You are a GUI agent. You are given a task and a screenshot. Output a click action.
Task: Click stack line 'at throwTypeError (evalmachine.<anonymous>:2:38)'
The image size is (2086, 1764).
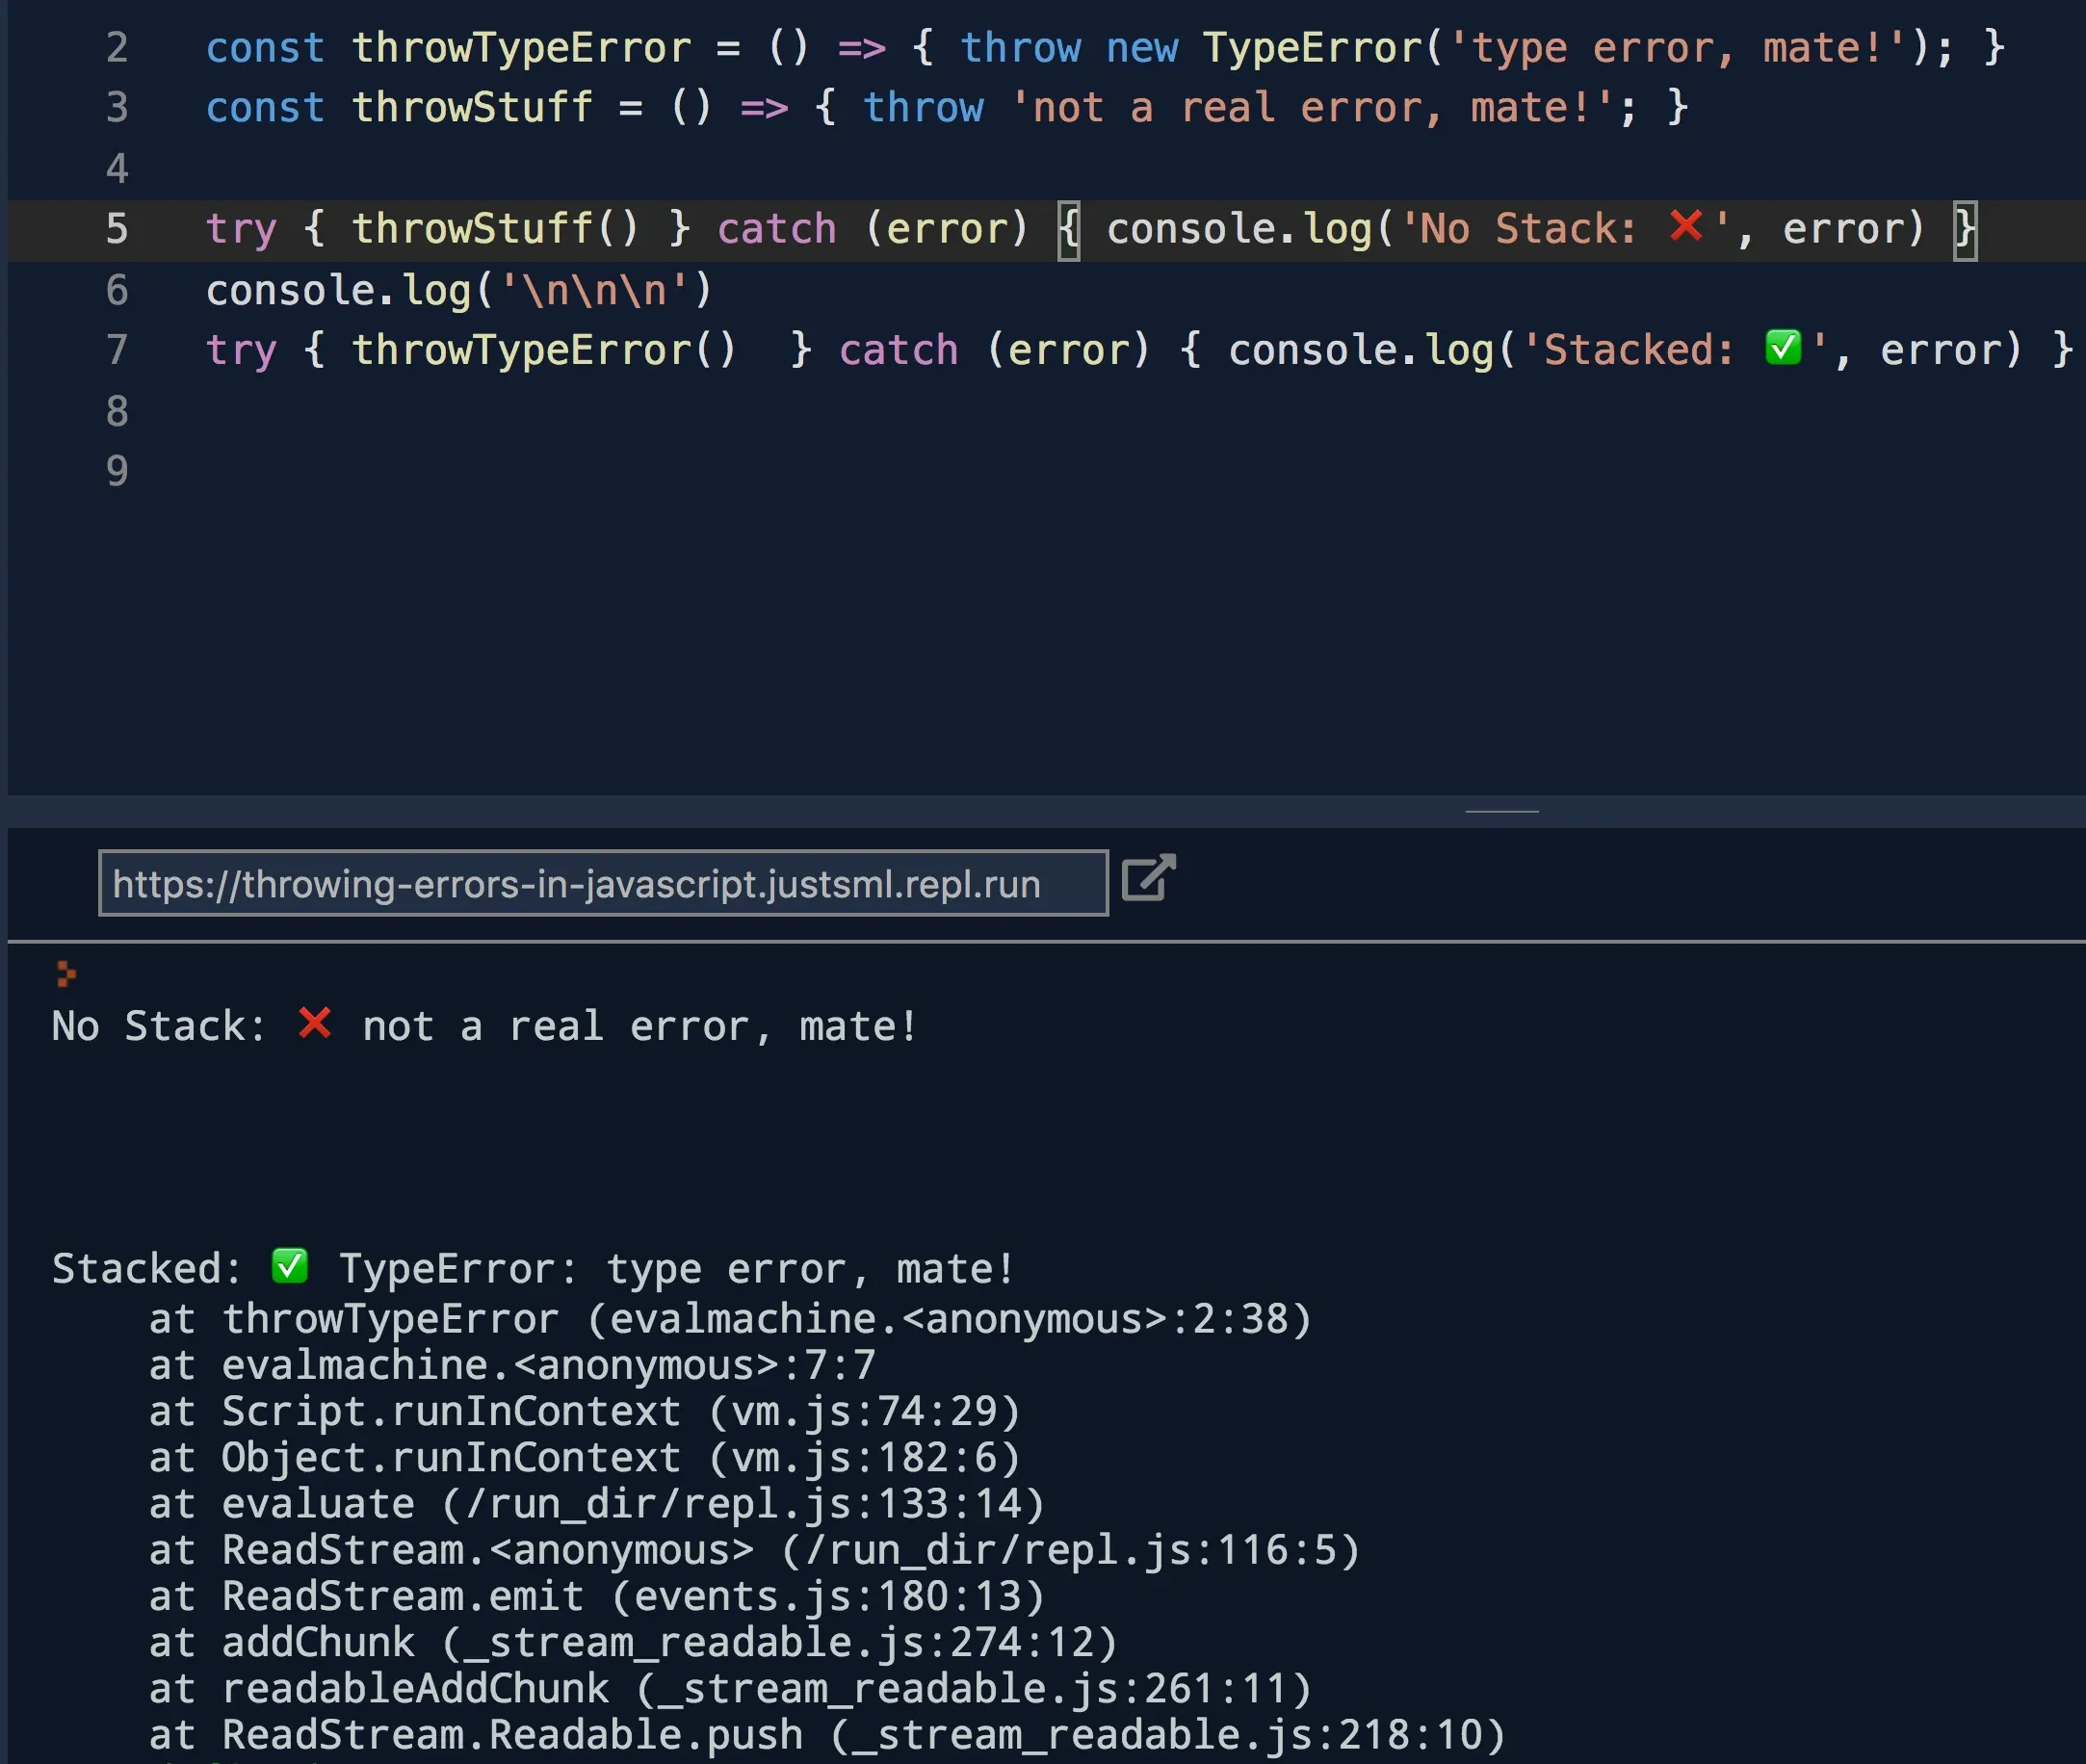tap(730, 1319)
